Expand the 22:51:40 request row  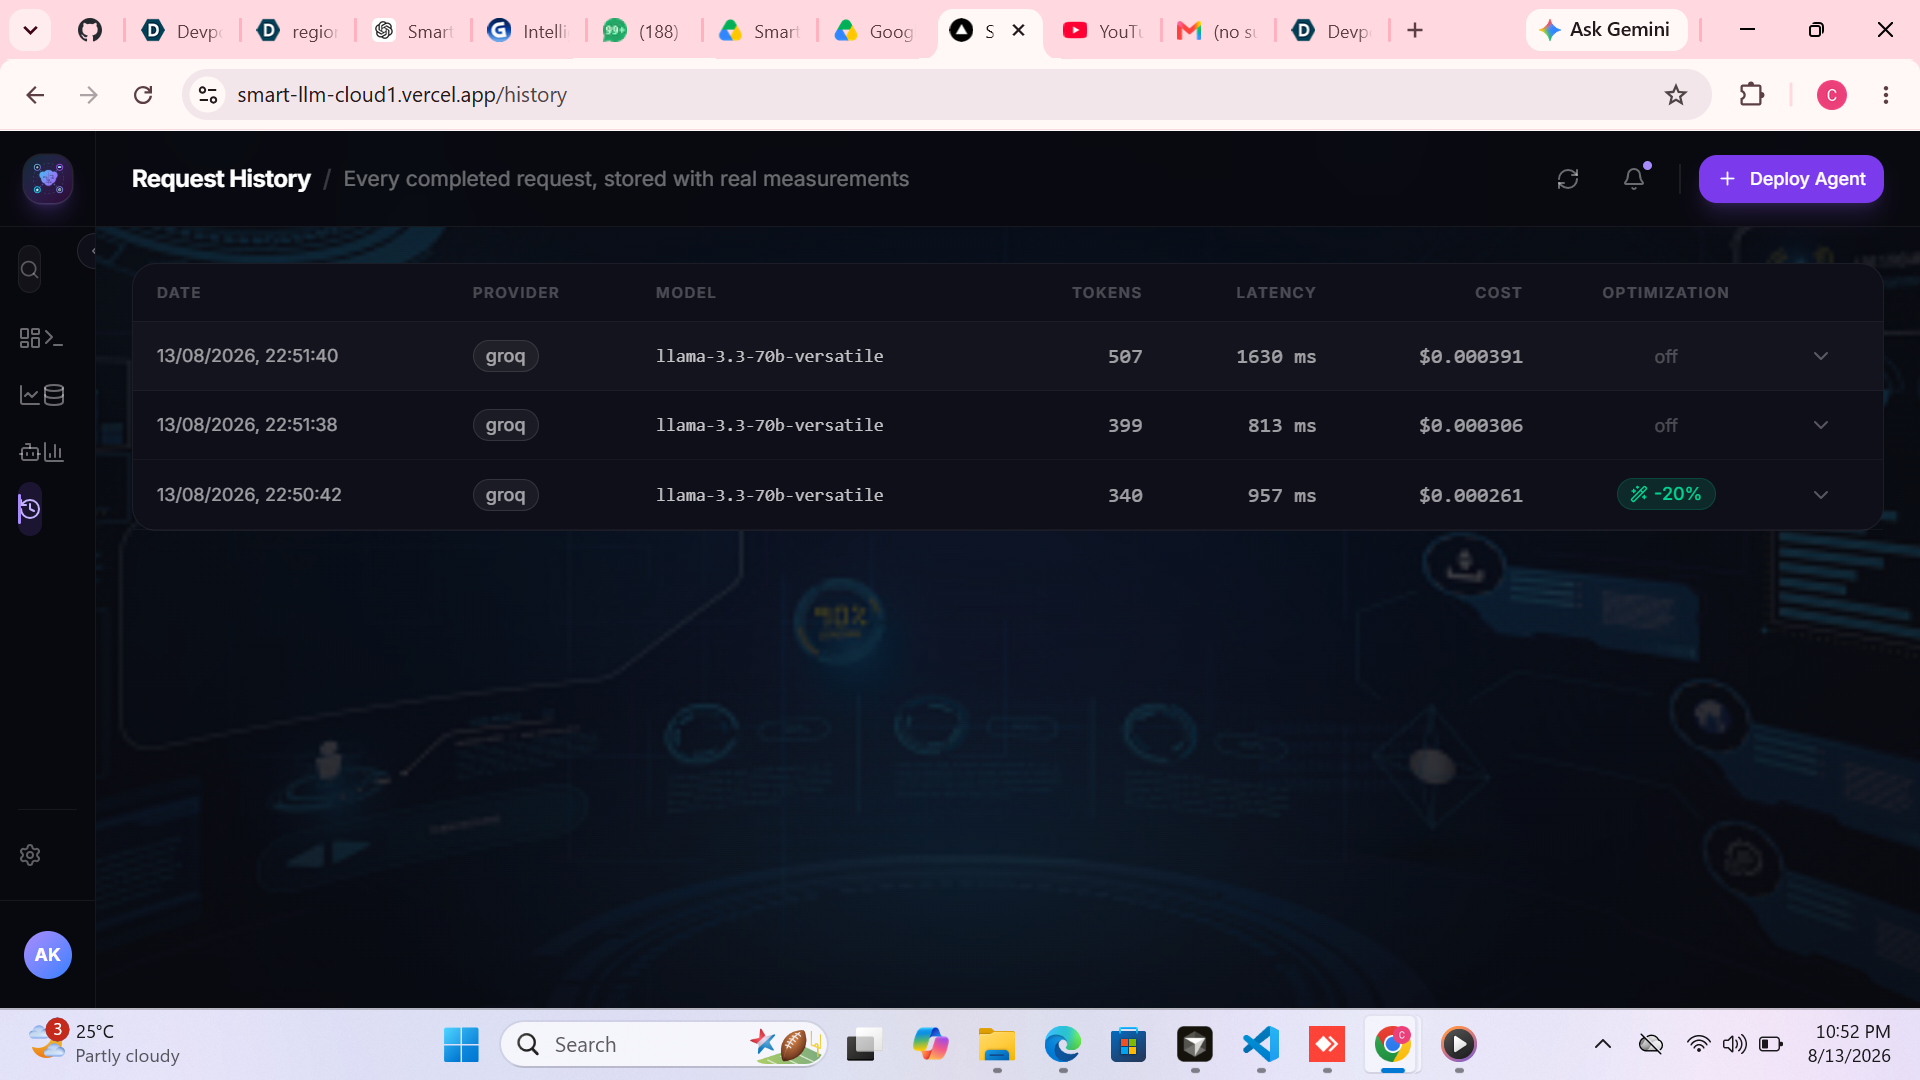[1821, 356]
